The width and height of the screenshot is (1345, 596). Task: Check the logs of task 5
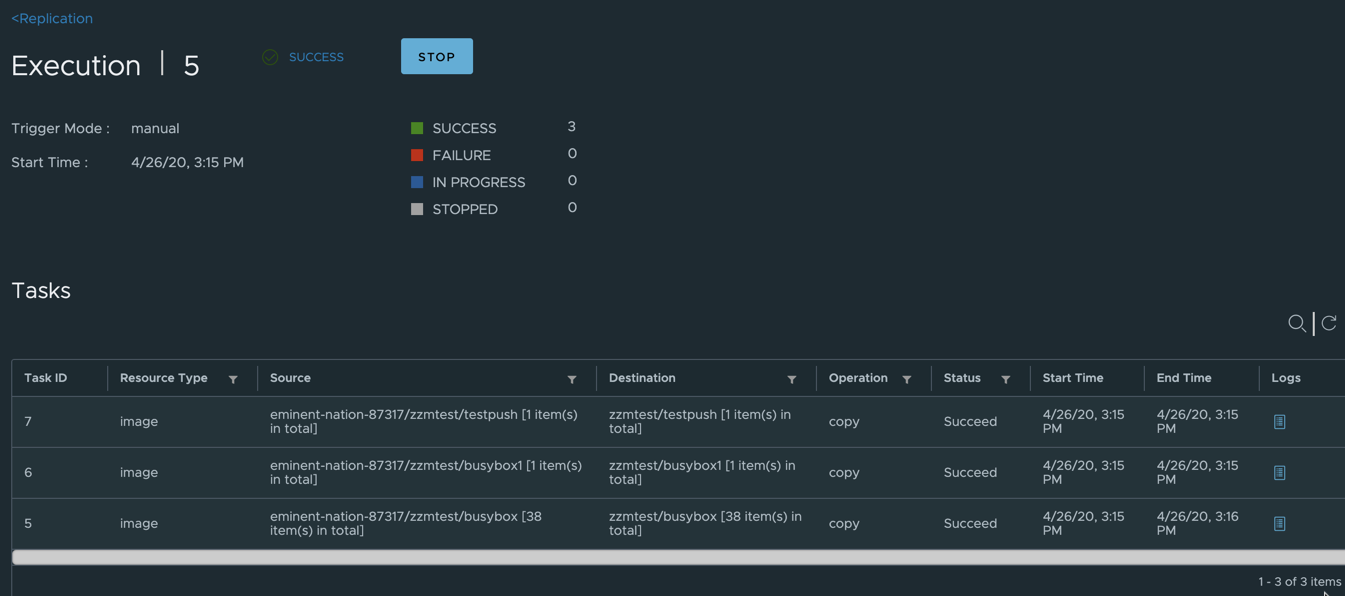point(1279,523)
